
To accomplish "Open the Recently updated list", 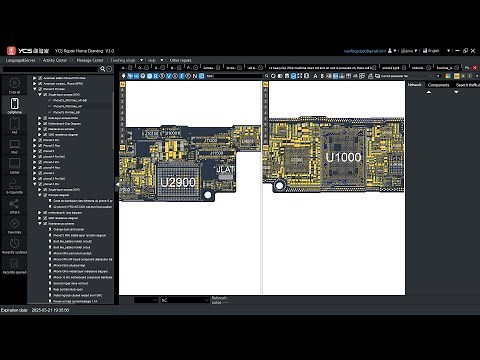I will click(x=14, y=246).
